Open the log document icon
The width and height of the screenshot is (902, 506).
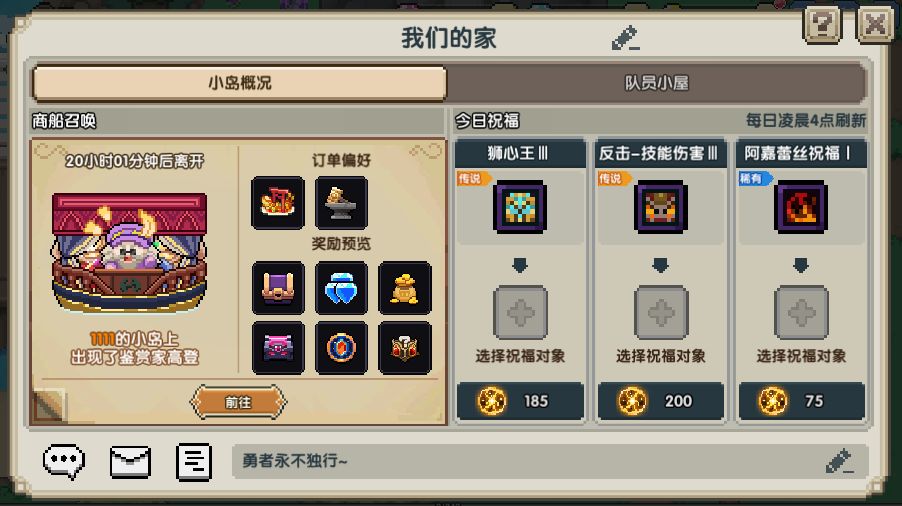(x=194, y=462)
